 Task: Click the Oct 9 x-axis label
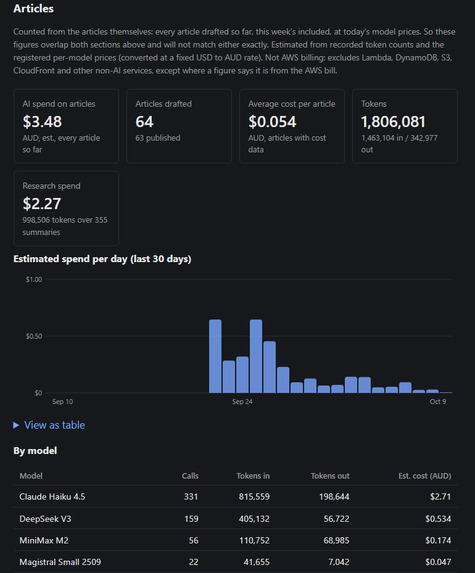coord(438,402)
